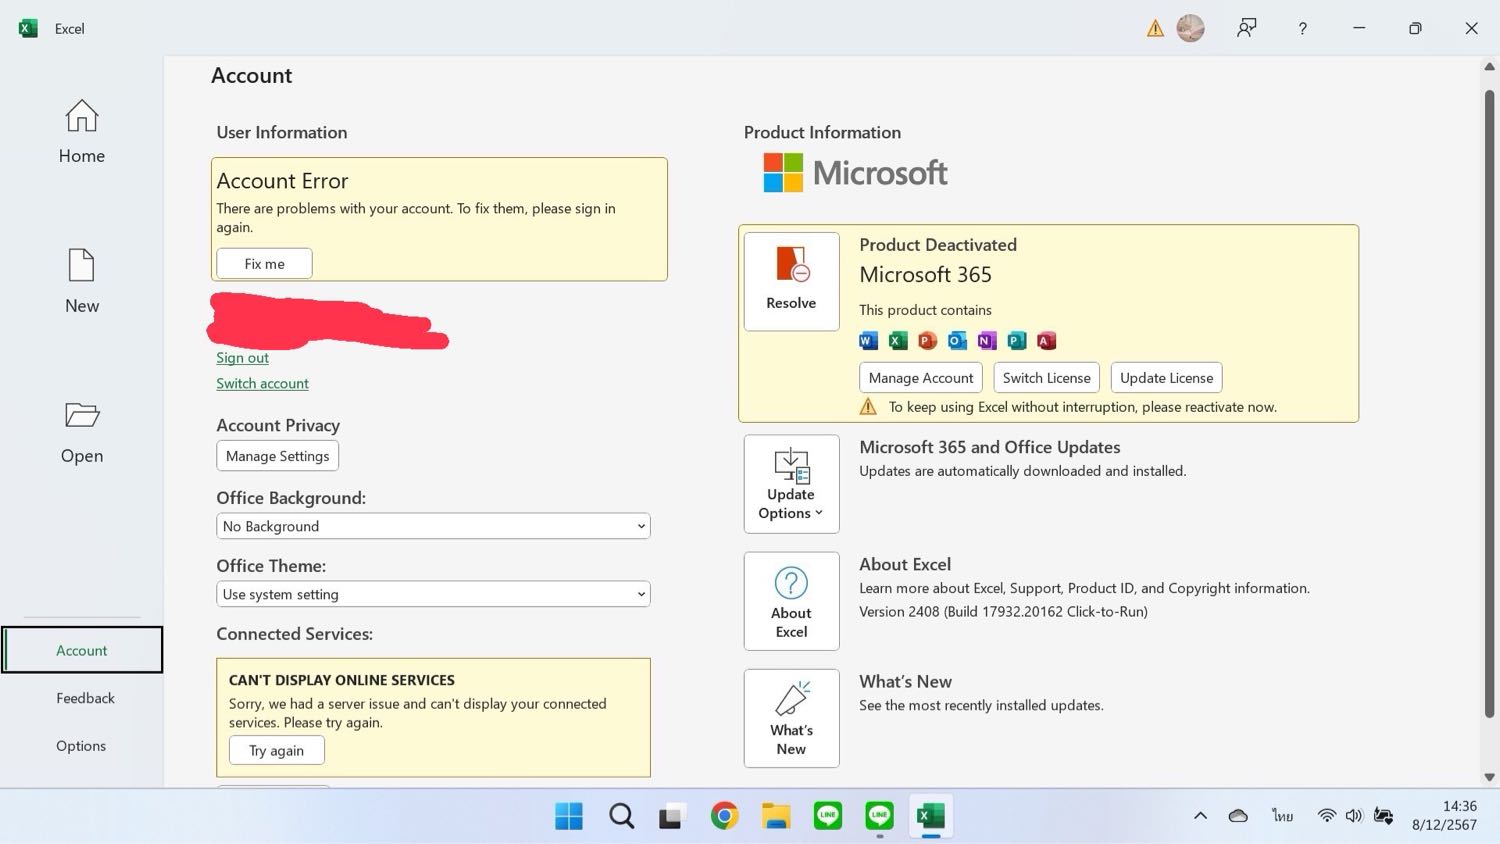The image size is (1500, 844).
Task: Click the Excel logo in title bar
Action: (x=28, y=28)
